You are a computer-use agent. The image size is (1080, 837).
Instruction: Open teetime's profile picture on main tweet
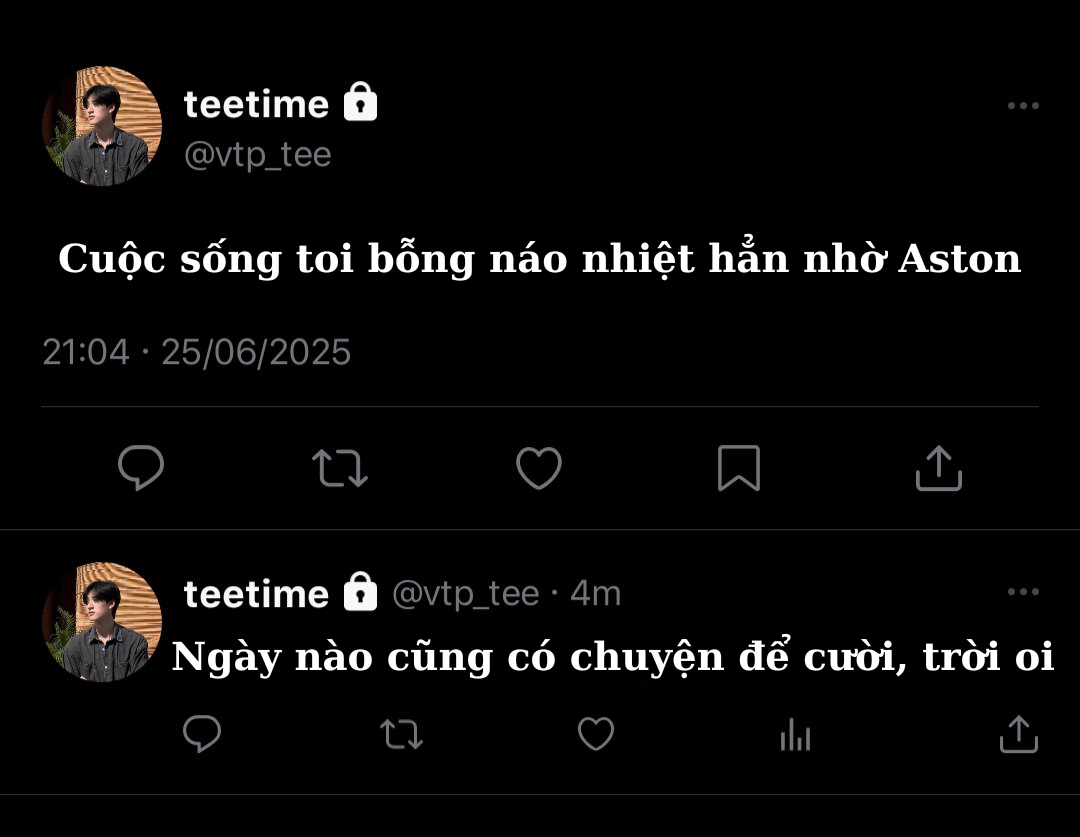[x=102, y=126]
